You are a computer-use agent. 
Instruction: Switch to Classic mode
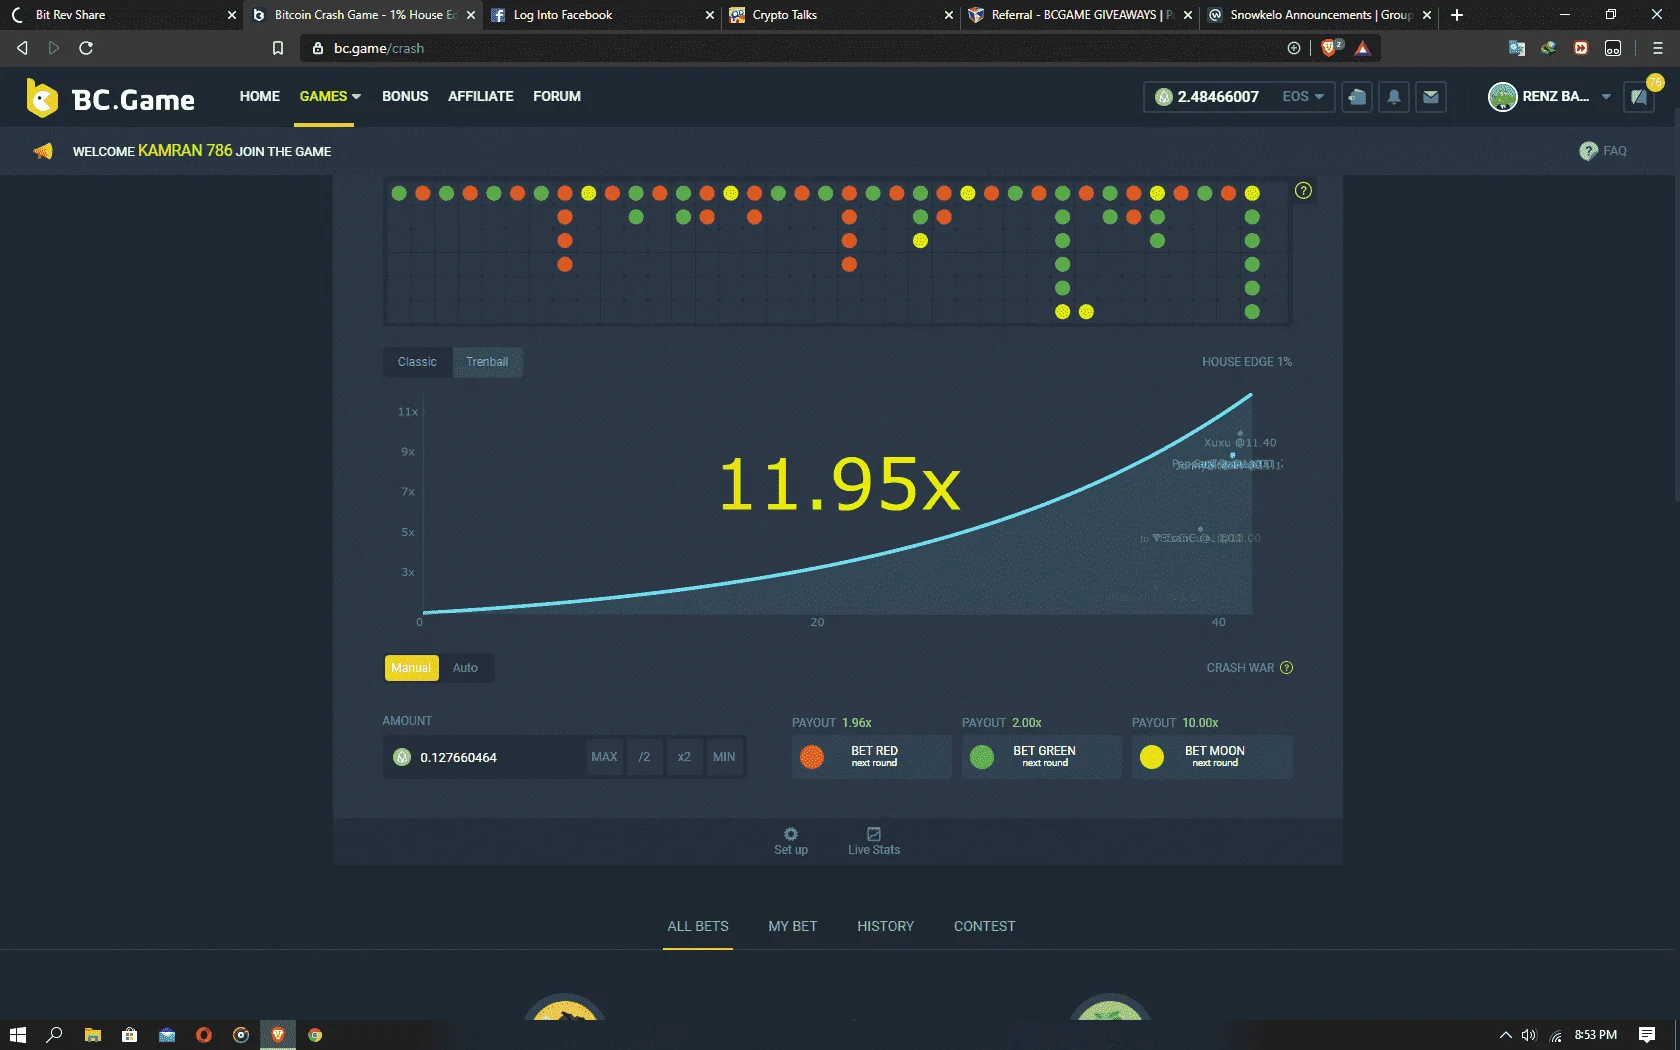click(x=417, y=362)
